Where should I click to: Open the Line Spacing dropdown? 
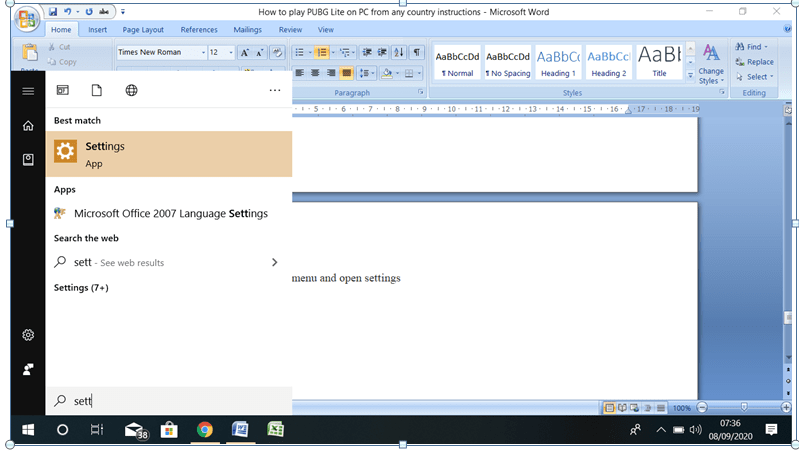click(367, 73)
